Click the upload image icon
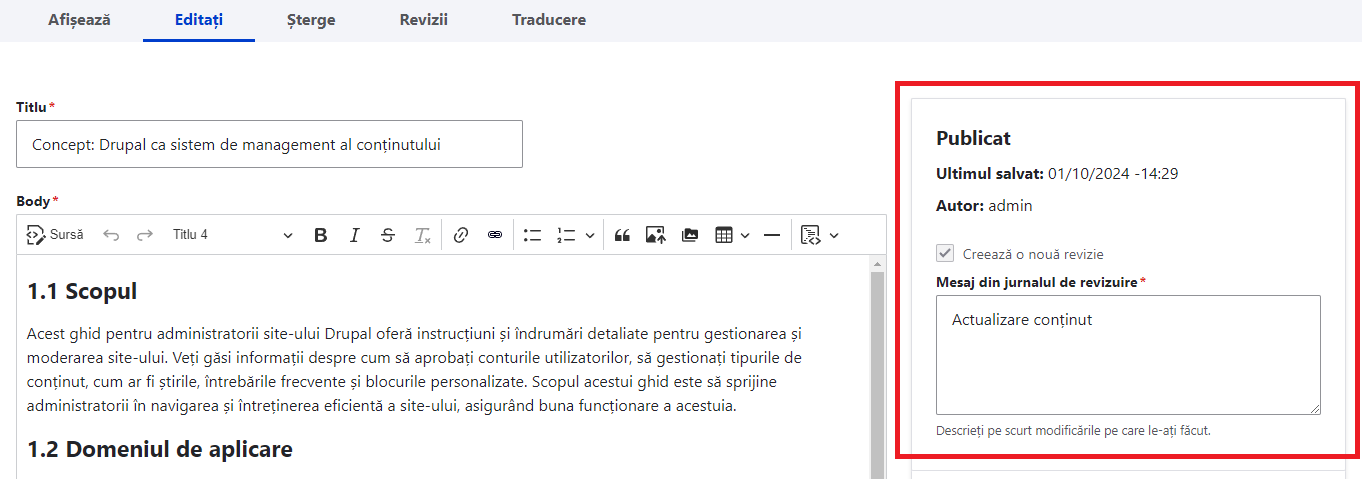Screen dimensions: 1362x479 [x=655, y=235]
